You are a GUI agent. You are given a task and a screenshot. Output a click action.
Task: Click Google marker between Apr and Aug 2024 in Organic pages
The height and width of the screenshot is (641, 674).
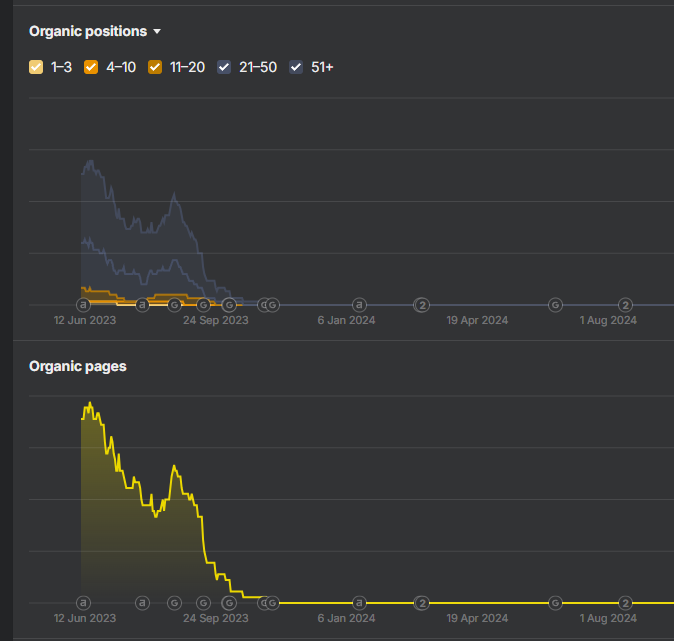click(x=556, y=602)
